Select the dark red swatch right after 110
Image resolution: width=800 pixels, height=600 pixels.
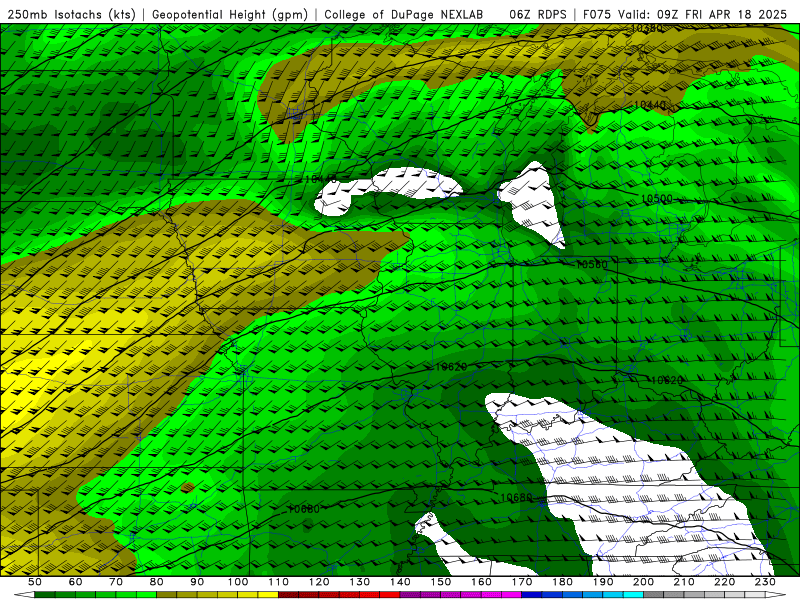point(289,595)
